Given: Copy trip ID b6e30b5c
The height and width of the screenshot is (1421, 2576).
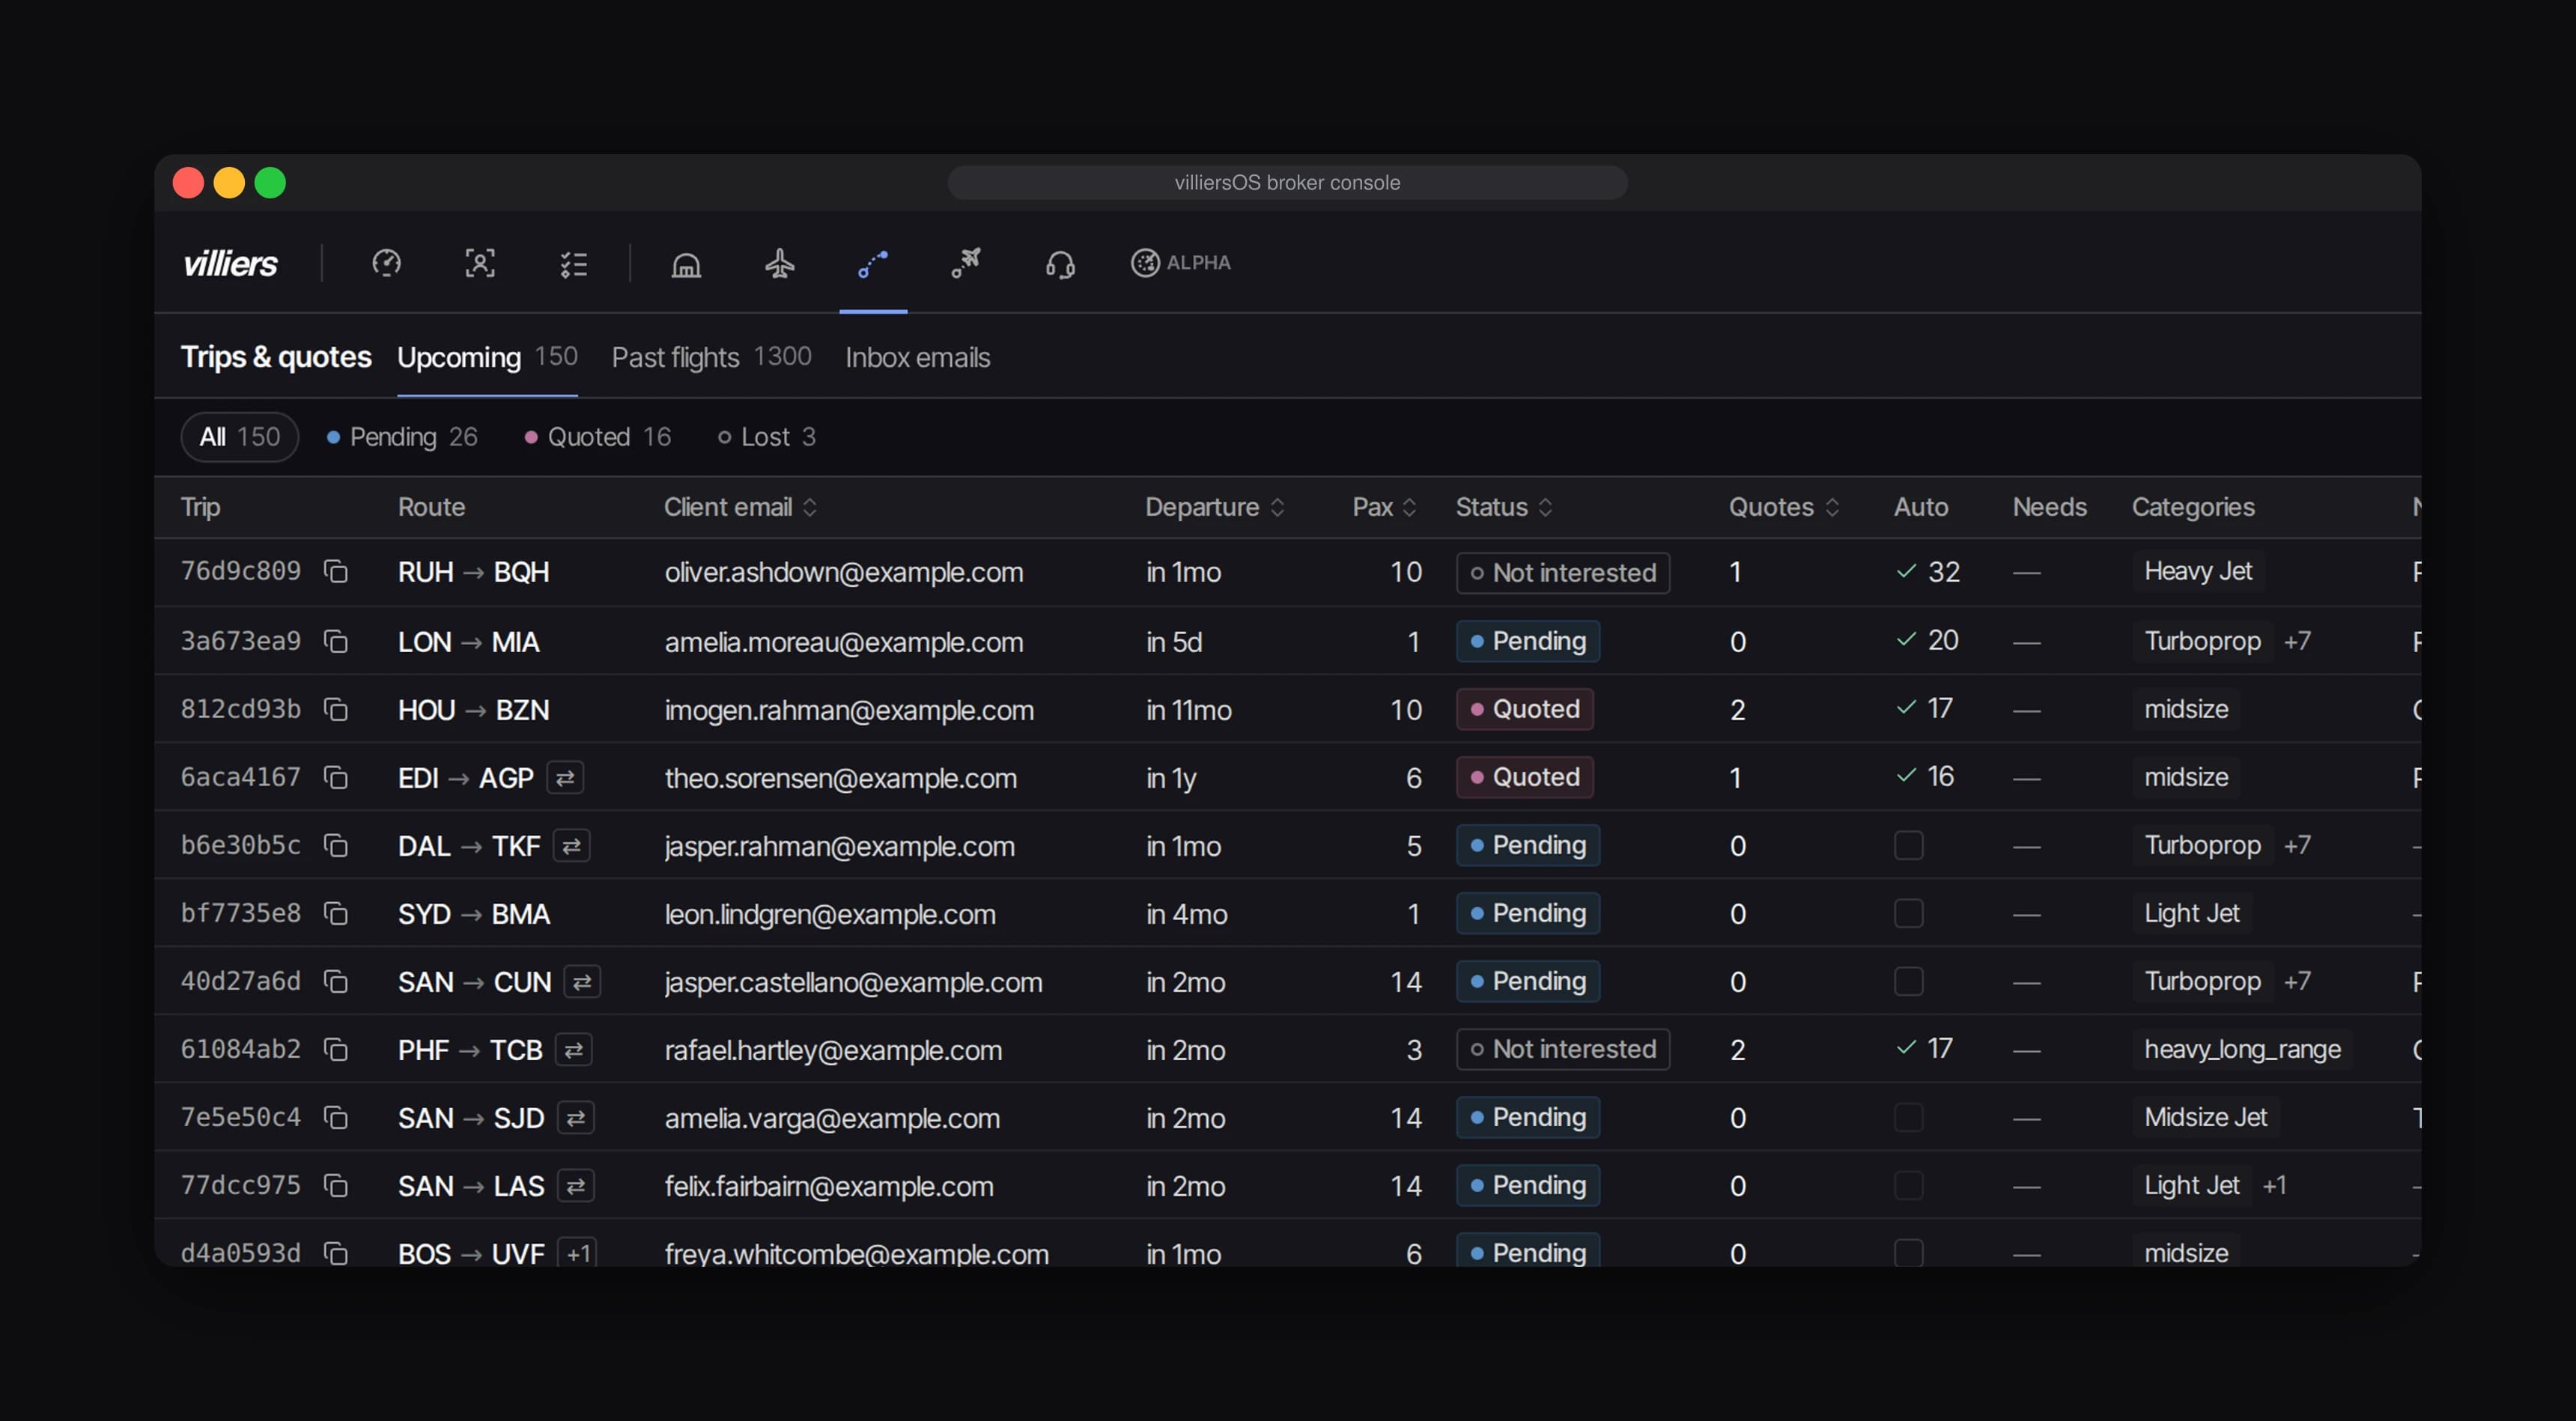Looking at the screenshot, I should coord(336,845).
